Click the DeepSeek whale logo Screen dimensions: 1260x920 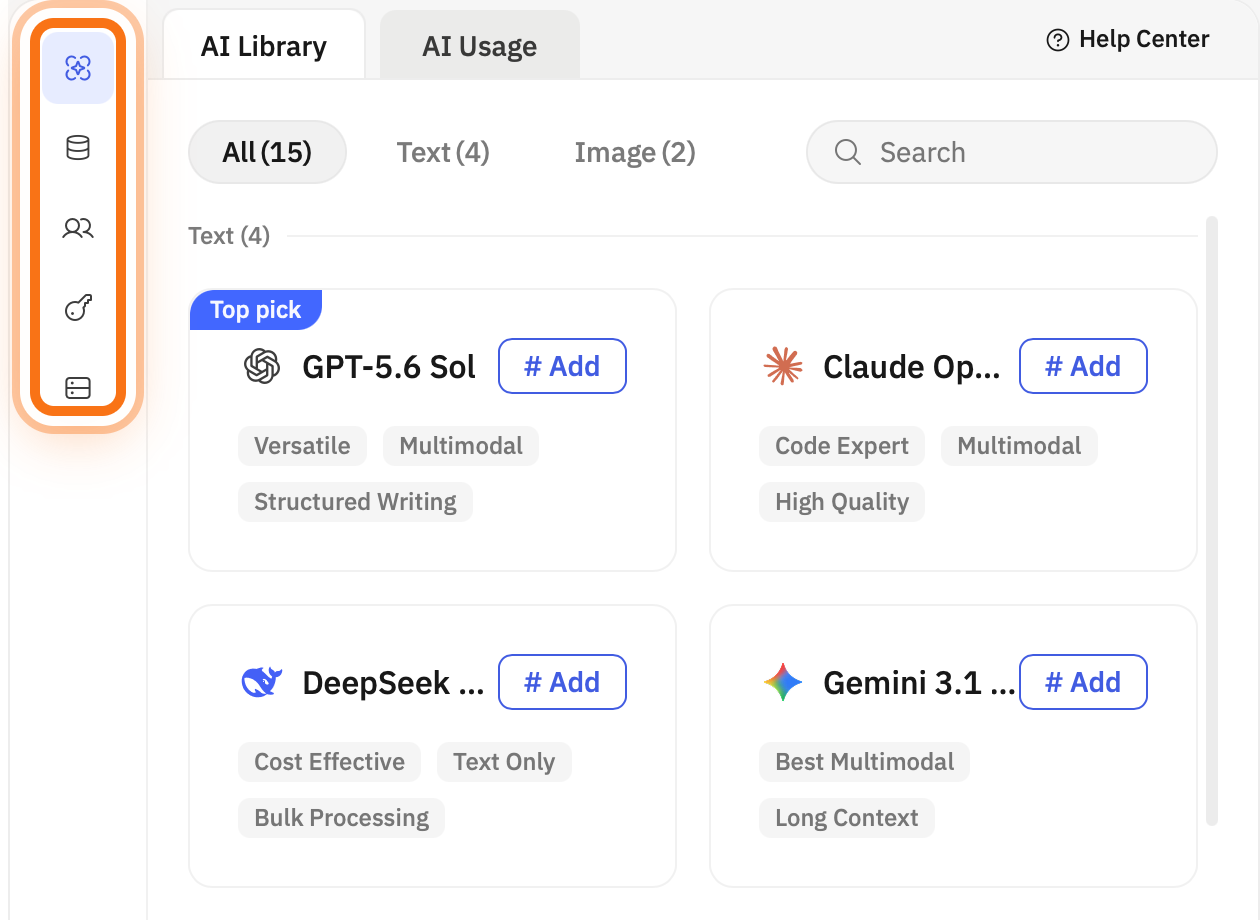(x=262, y=682)
